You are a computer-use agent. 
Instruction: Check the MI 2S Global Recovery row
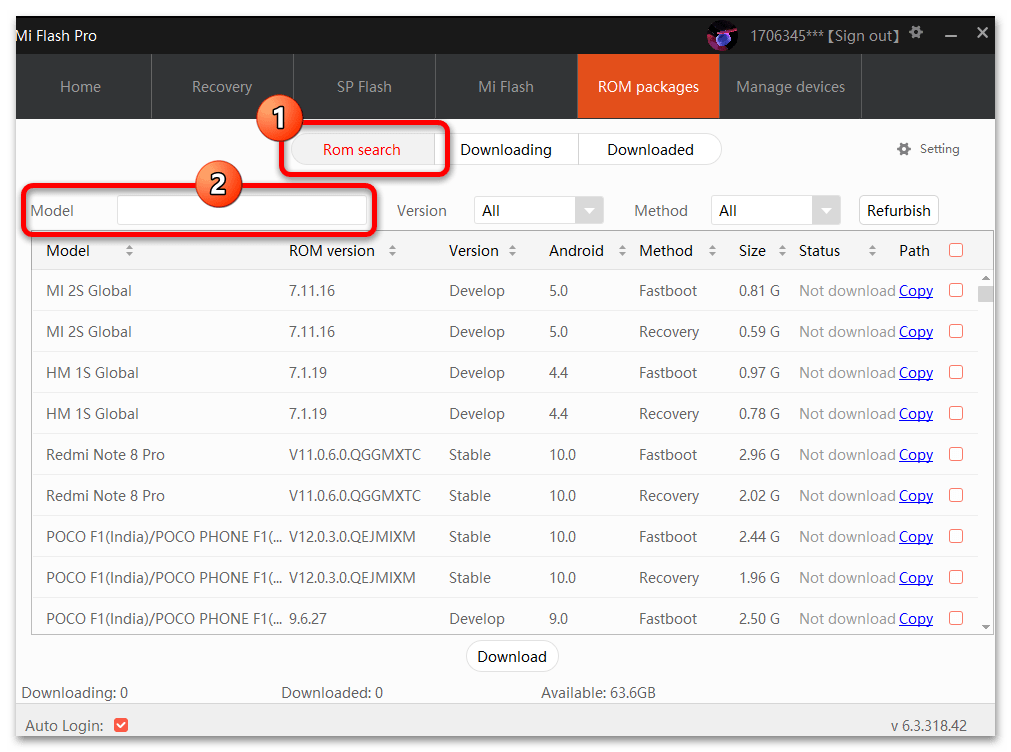pos(956,331)
